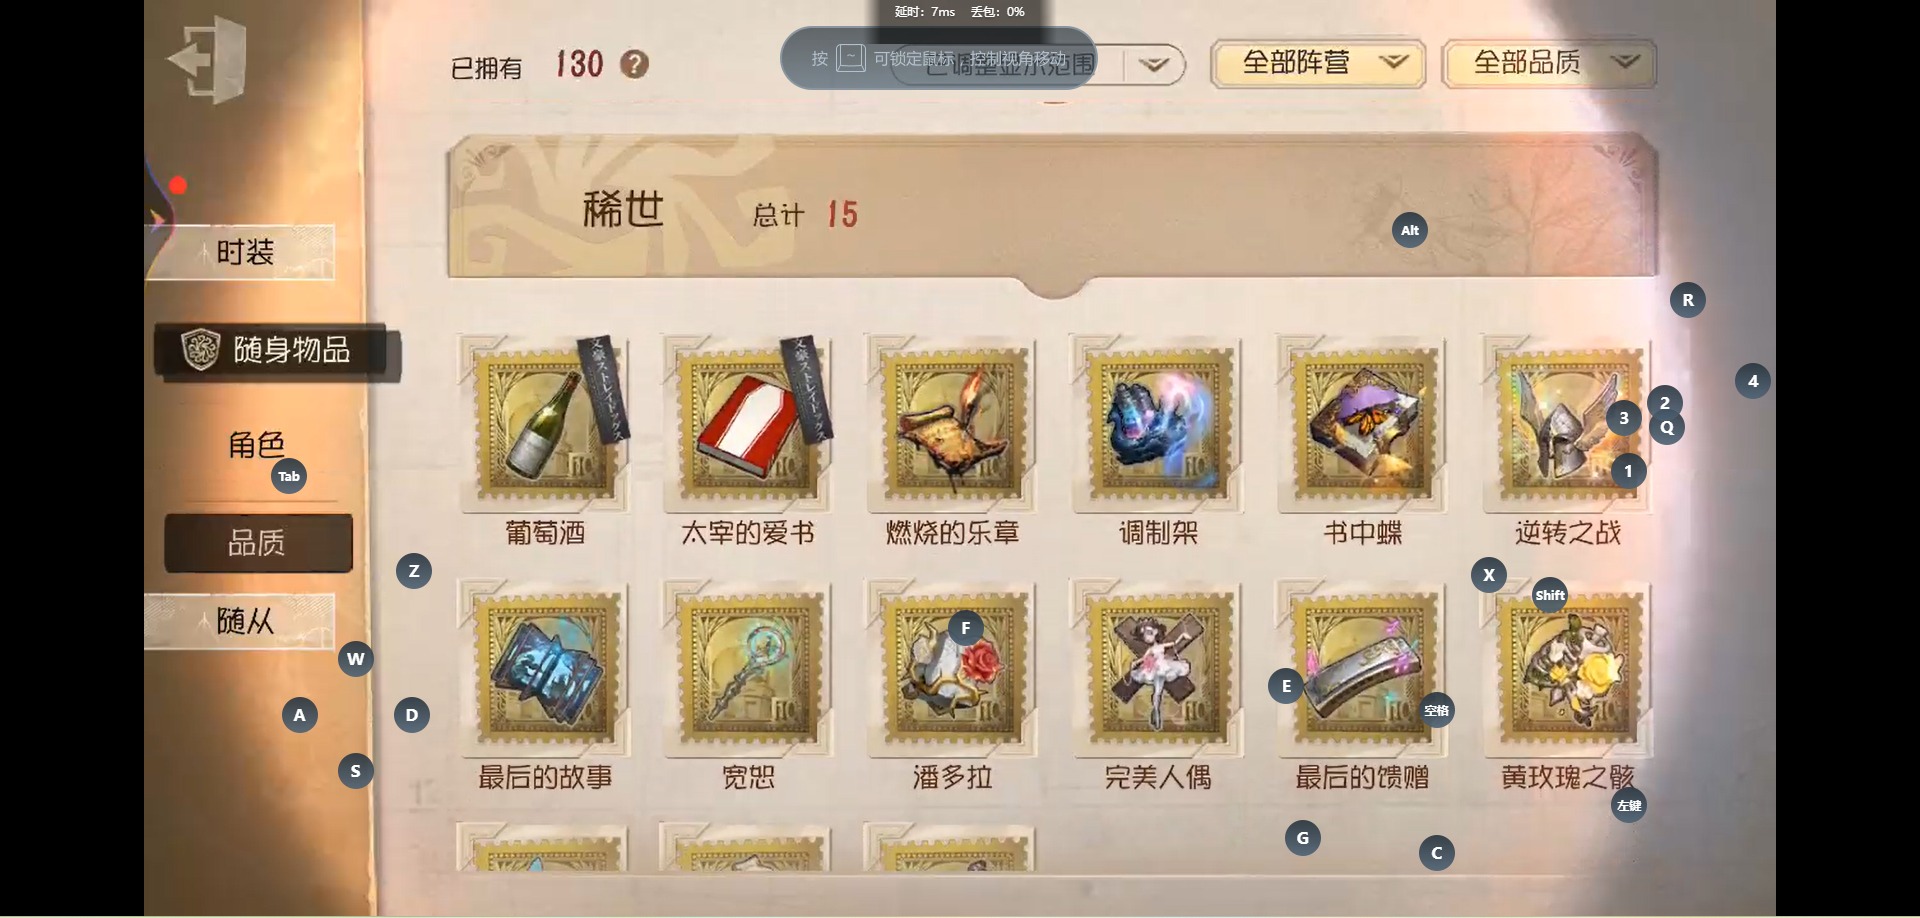
Task: Open the question mark help icon
Action: coord(634,65)
